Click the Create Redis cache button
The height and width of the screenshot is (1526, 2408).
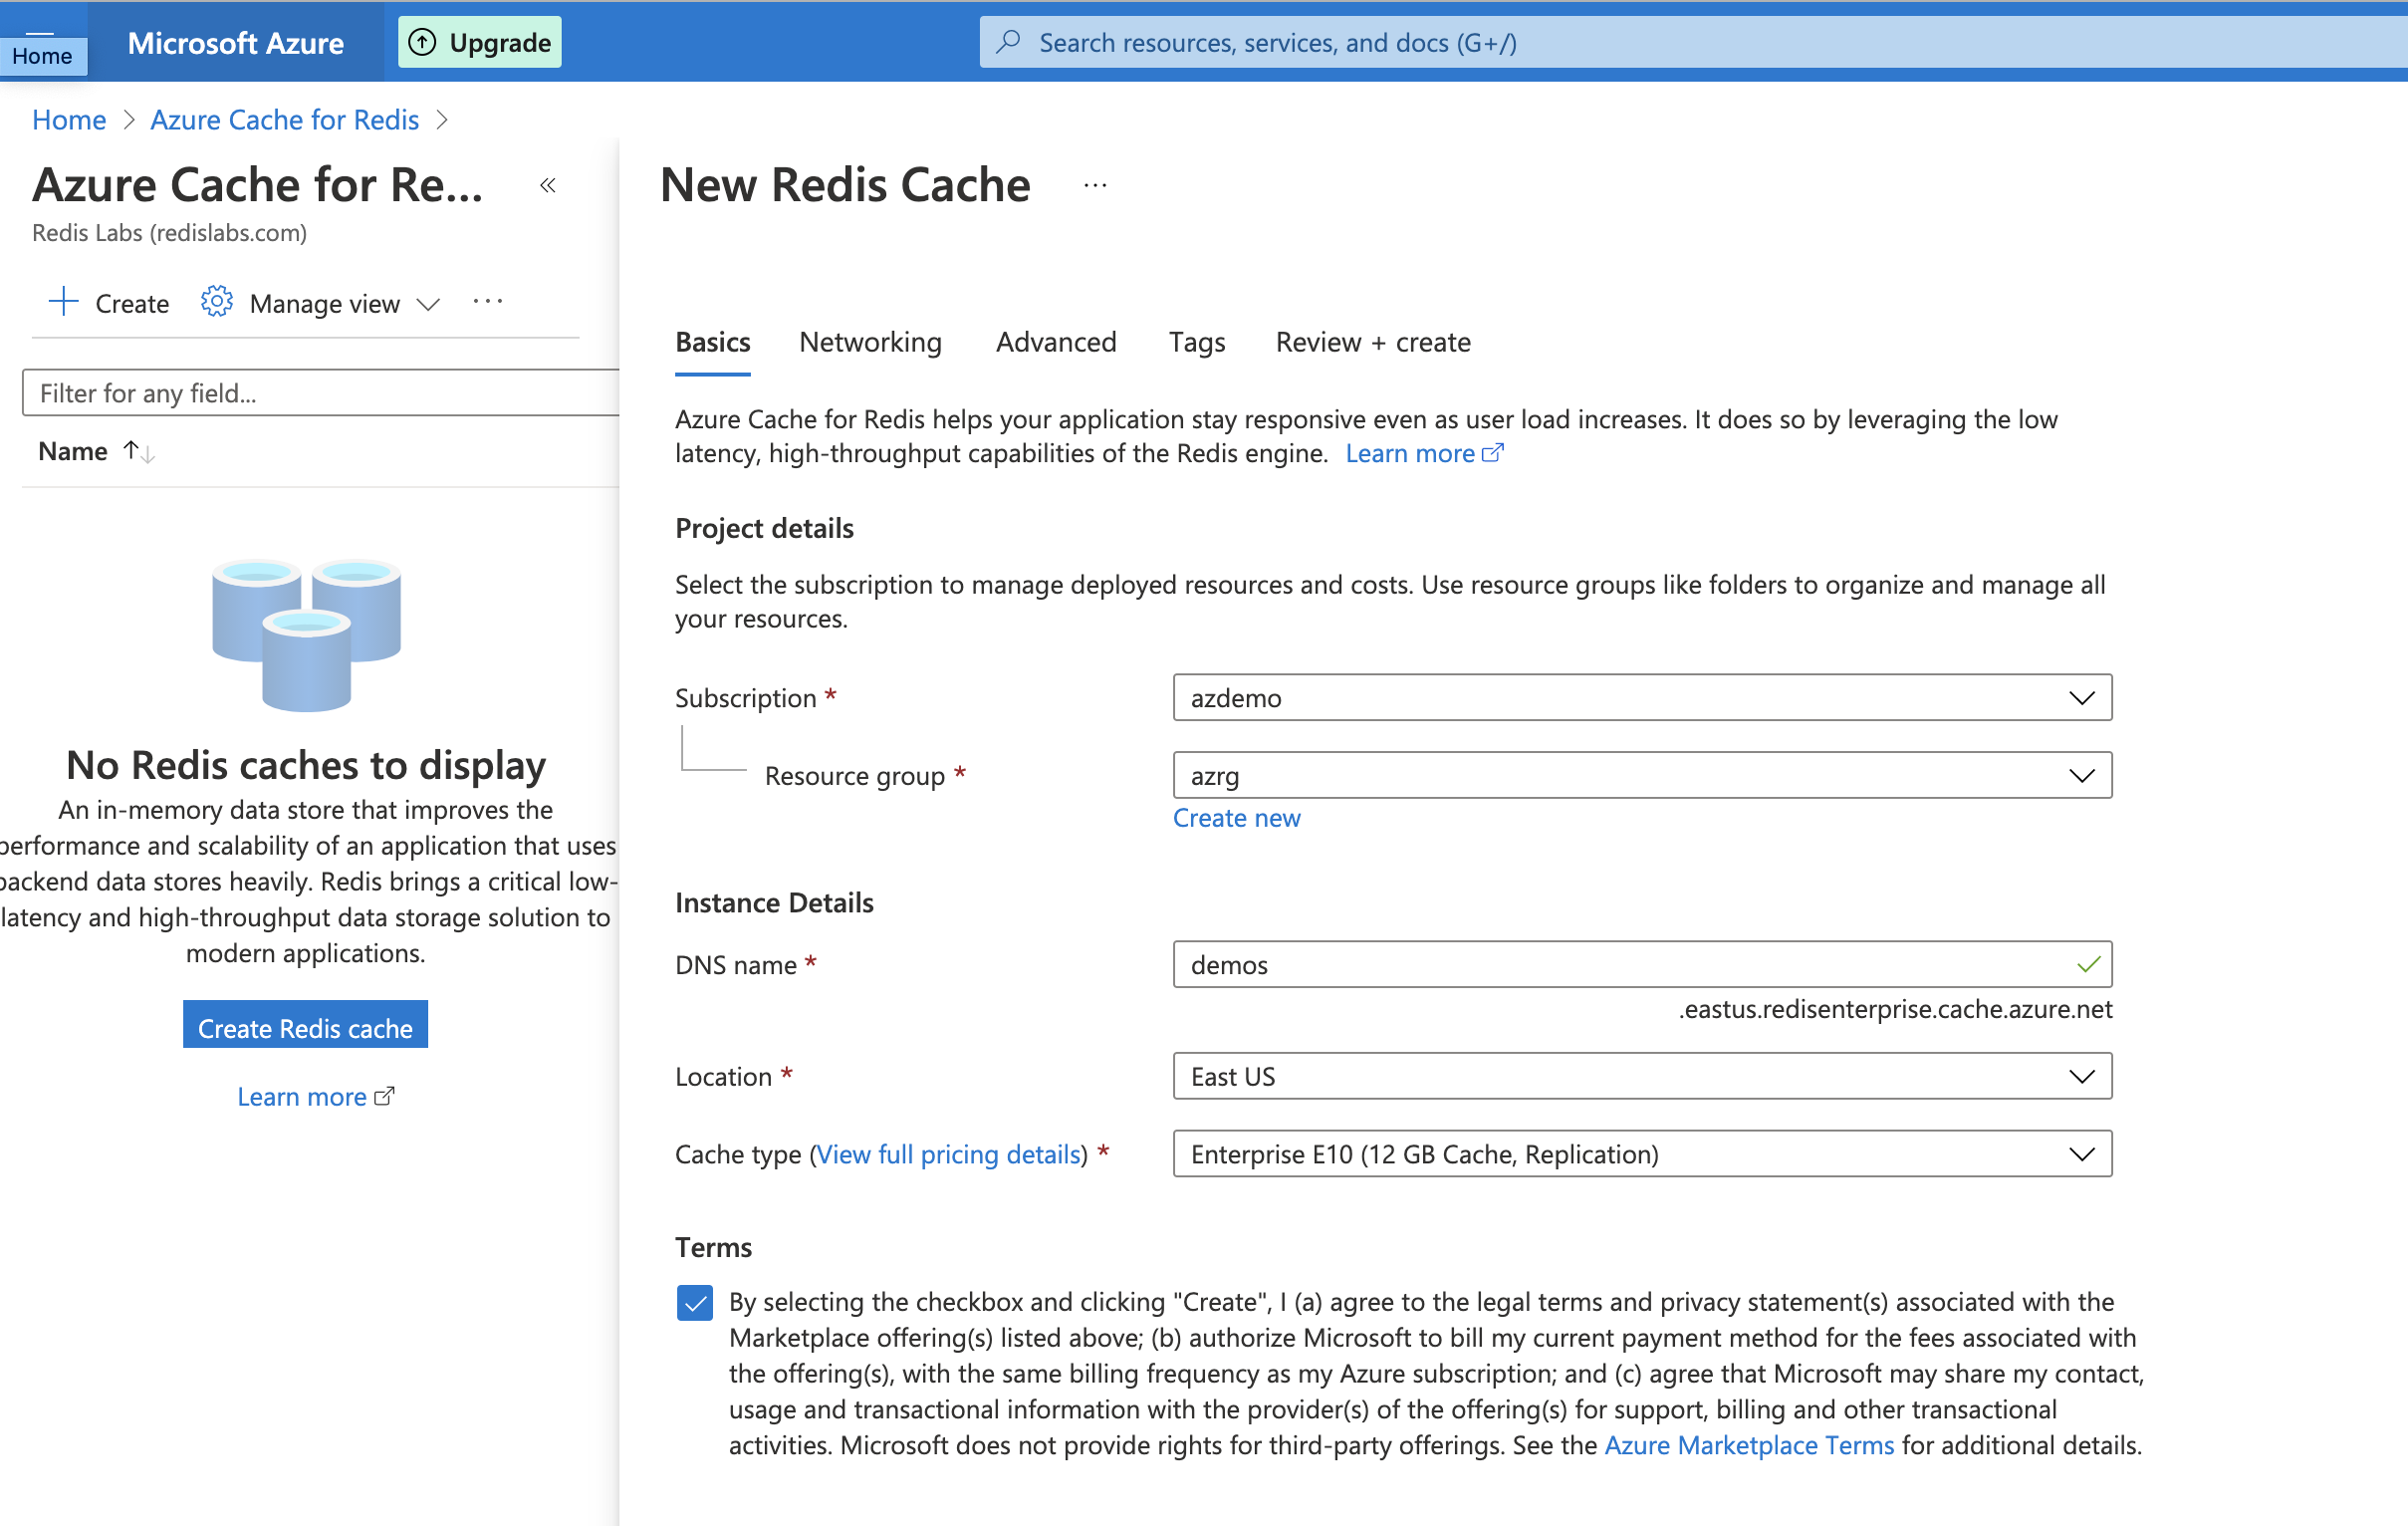click(305, 1024)
